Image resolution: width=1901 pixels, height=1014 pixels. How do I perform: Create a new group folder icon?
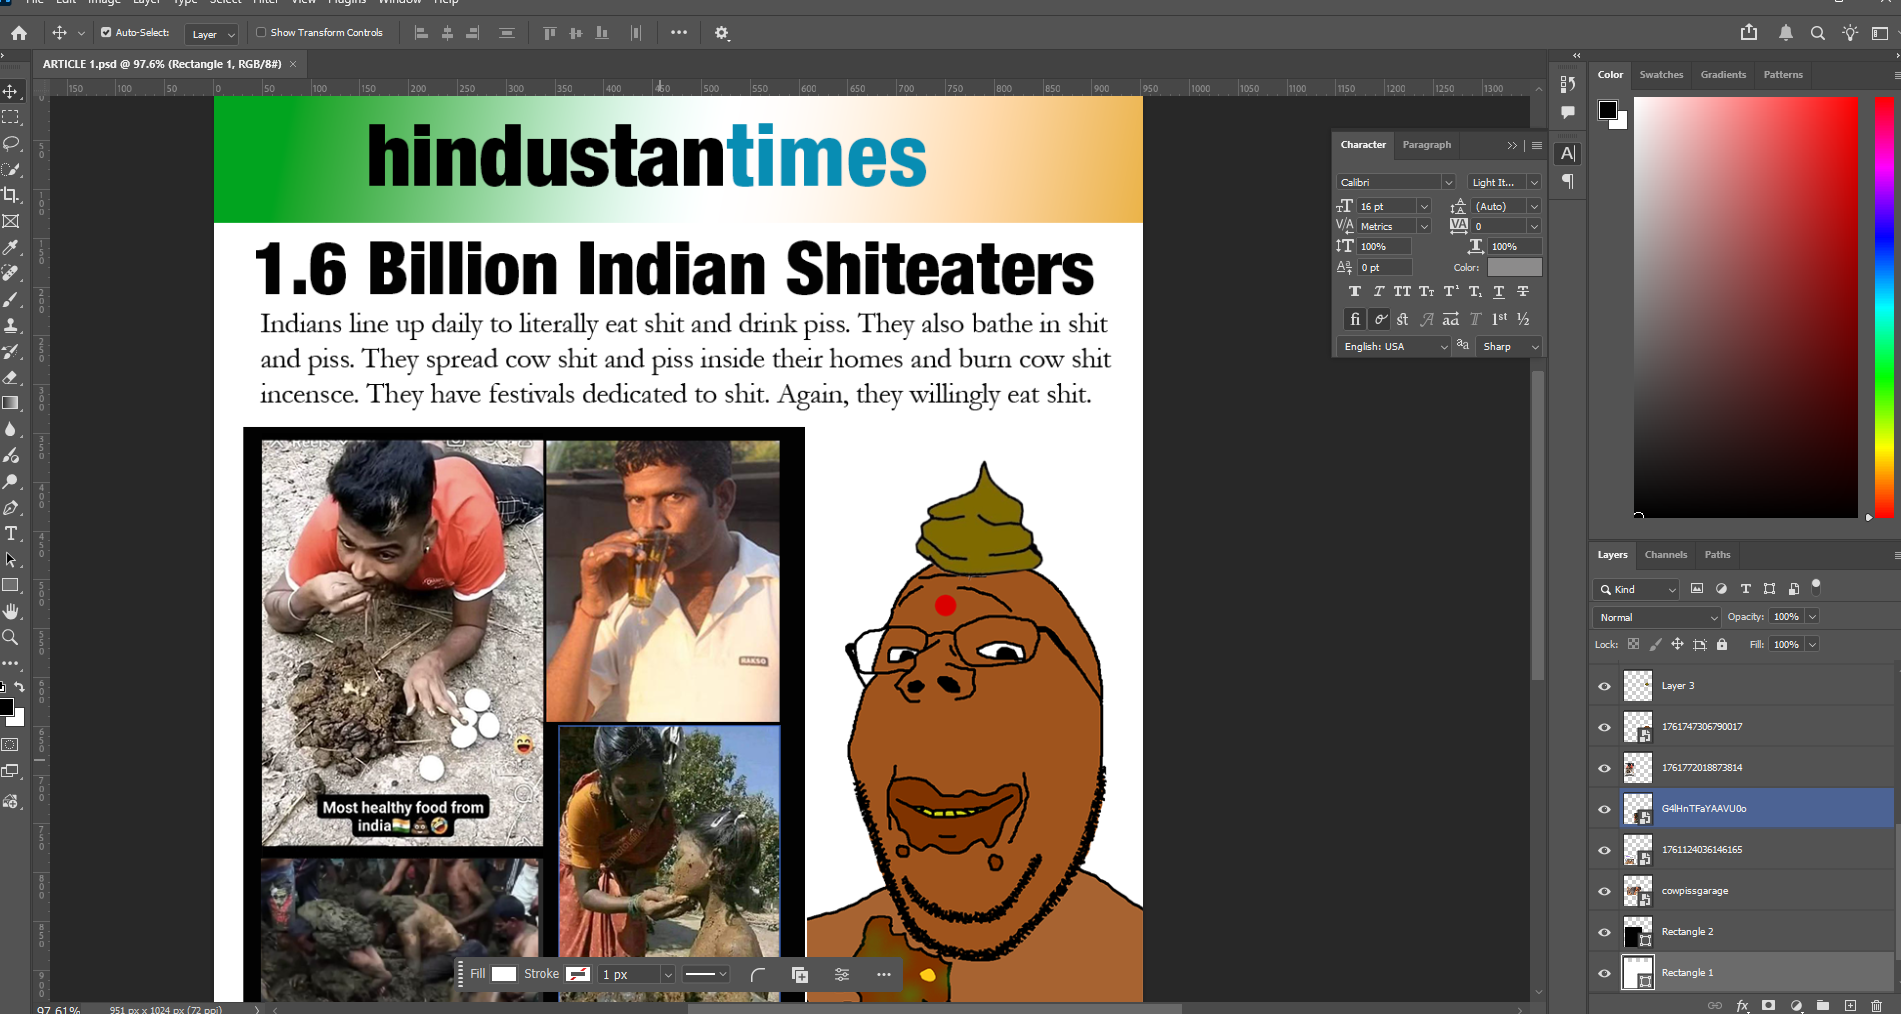click(1823, 1005)
